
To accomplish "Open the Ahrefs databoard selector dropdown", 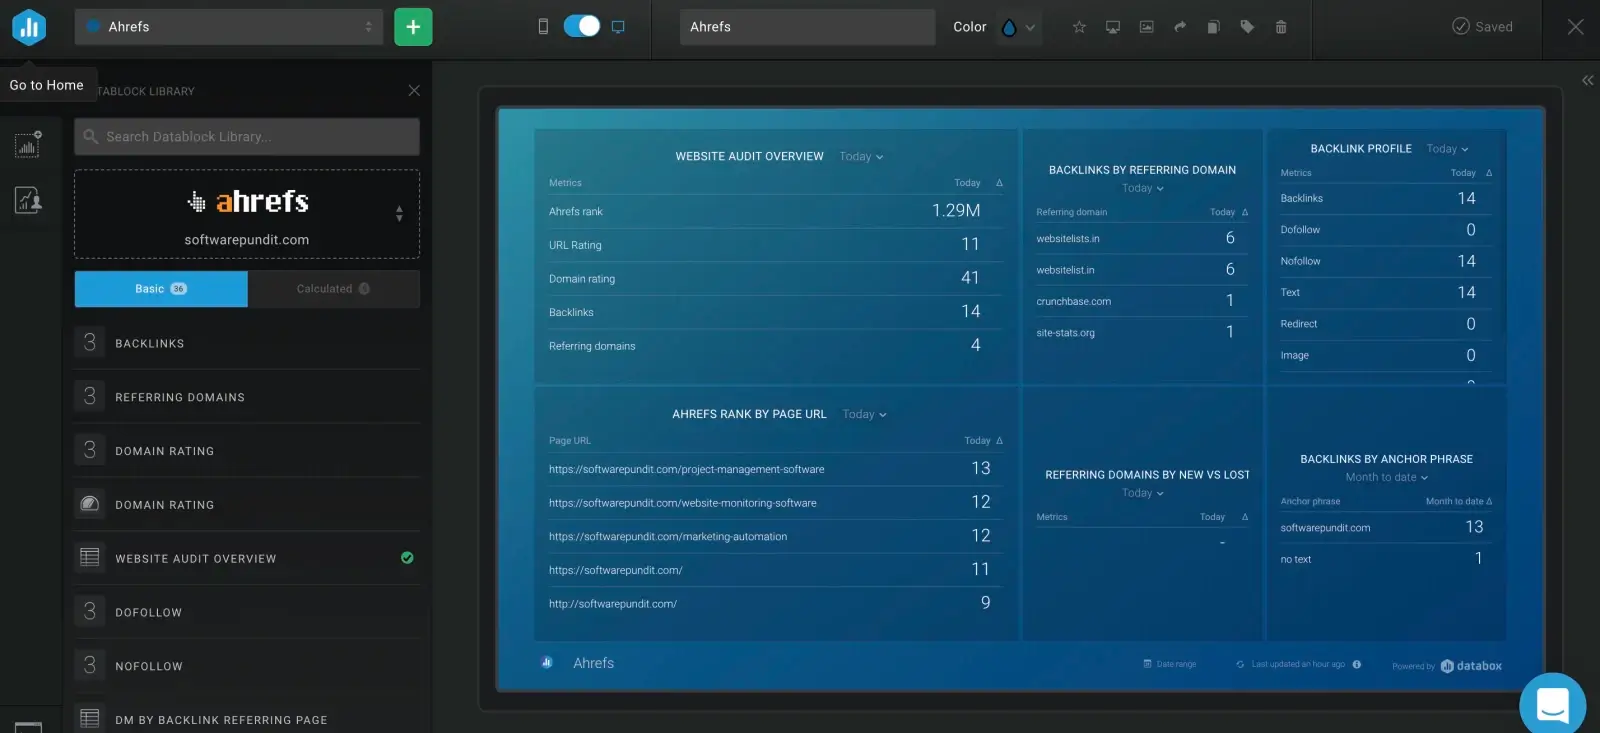I will click(x=229, y=27).
